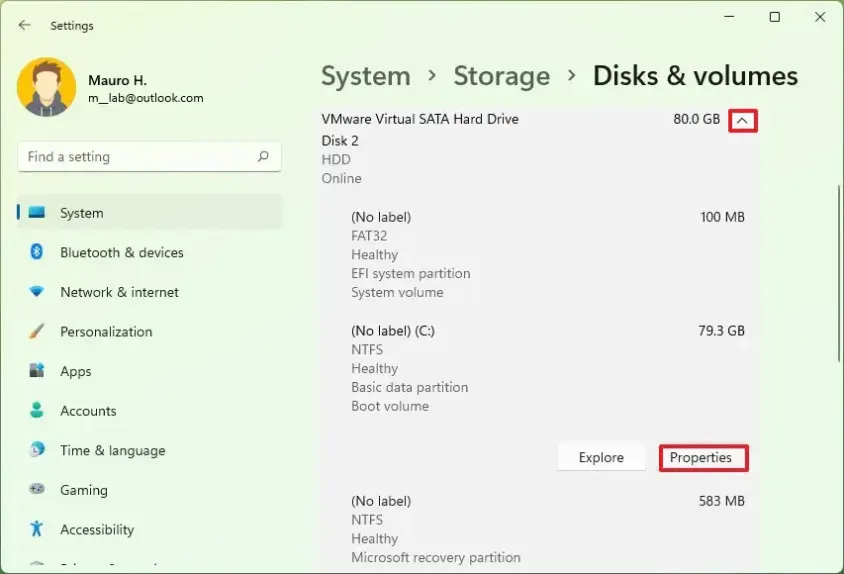Click the Apps icon in sidebar
The height and width of the screenshot is (574, 844).
pyautogui.click(x=37, y=371)
